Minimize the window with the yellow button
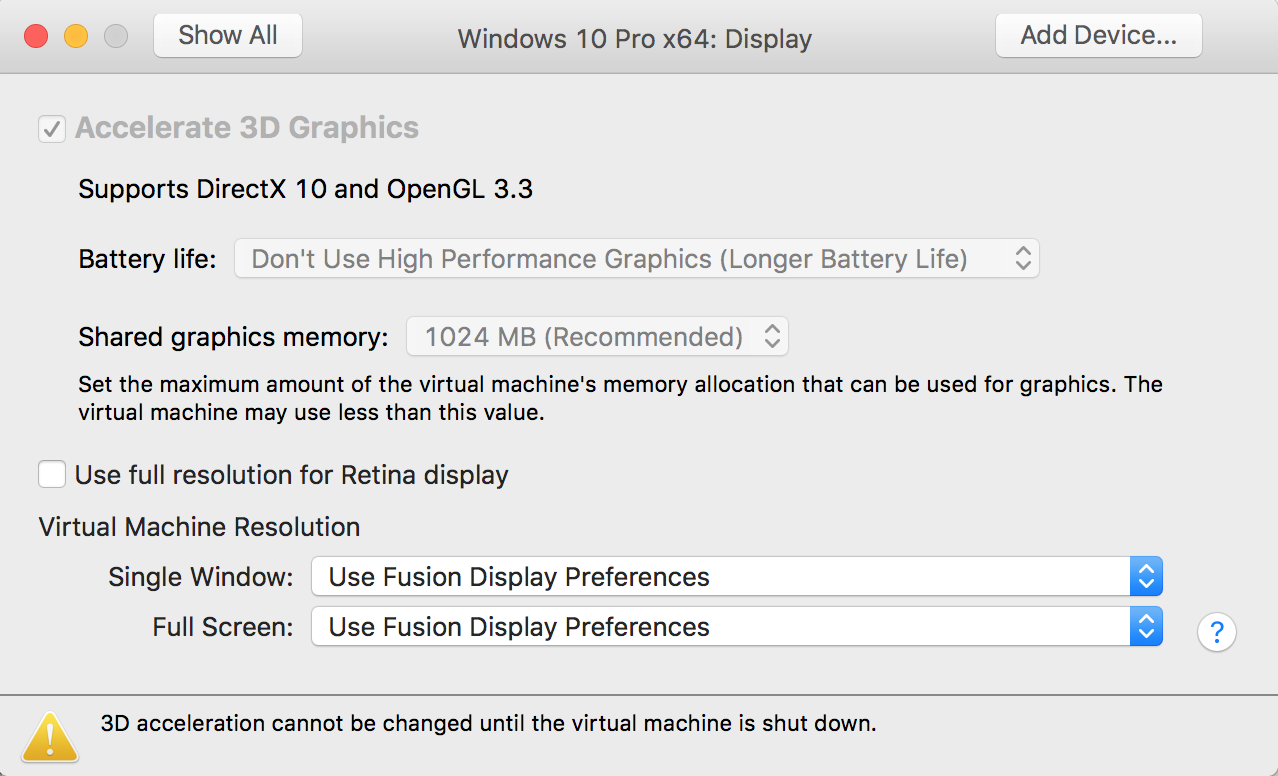The image size is (1278, 776). [x=76, y=37]
